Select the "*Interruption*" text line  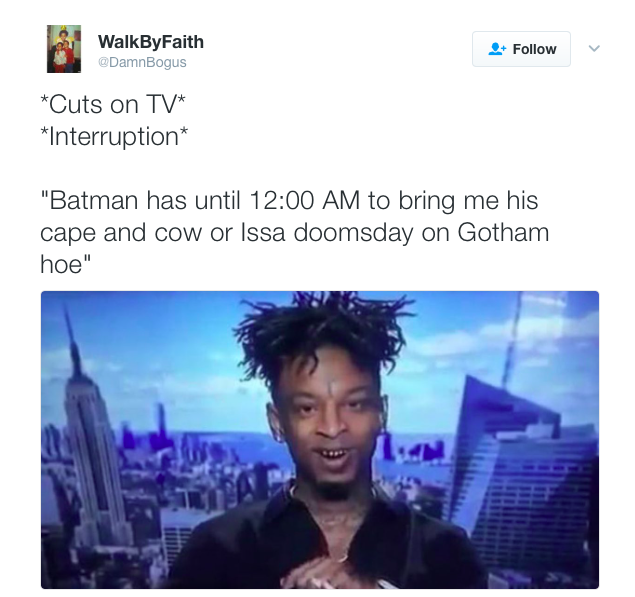click(114, 136)
